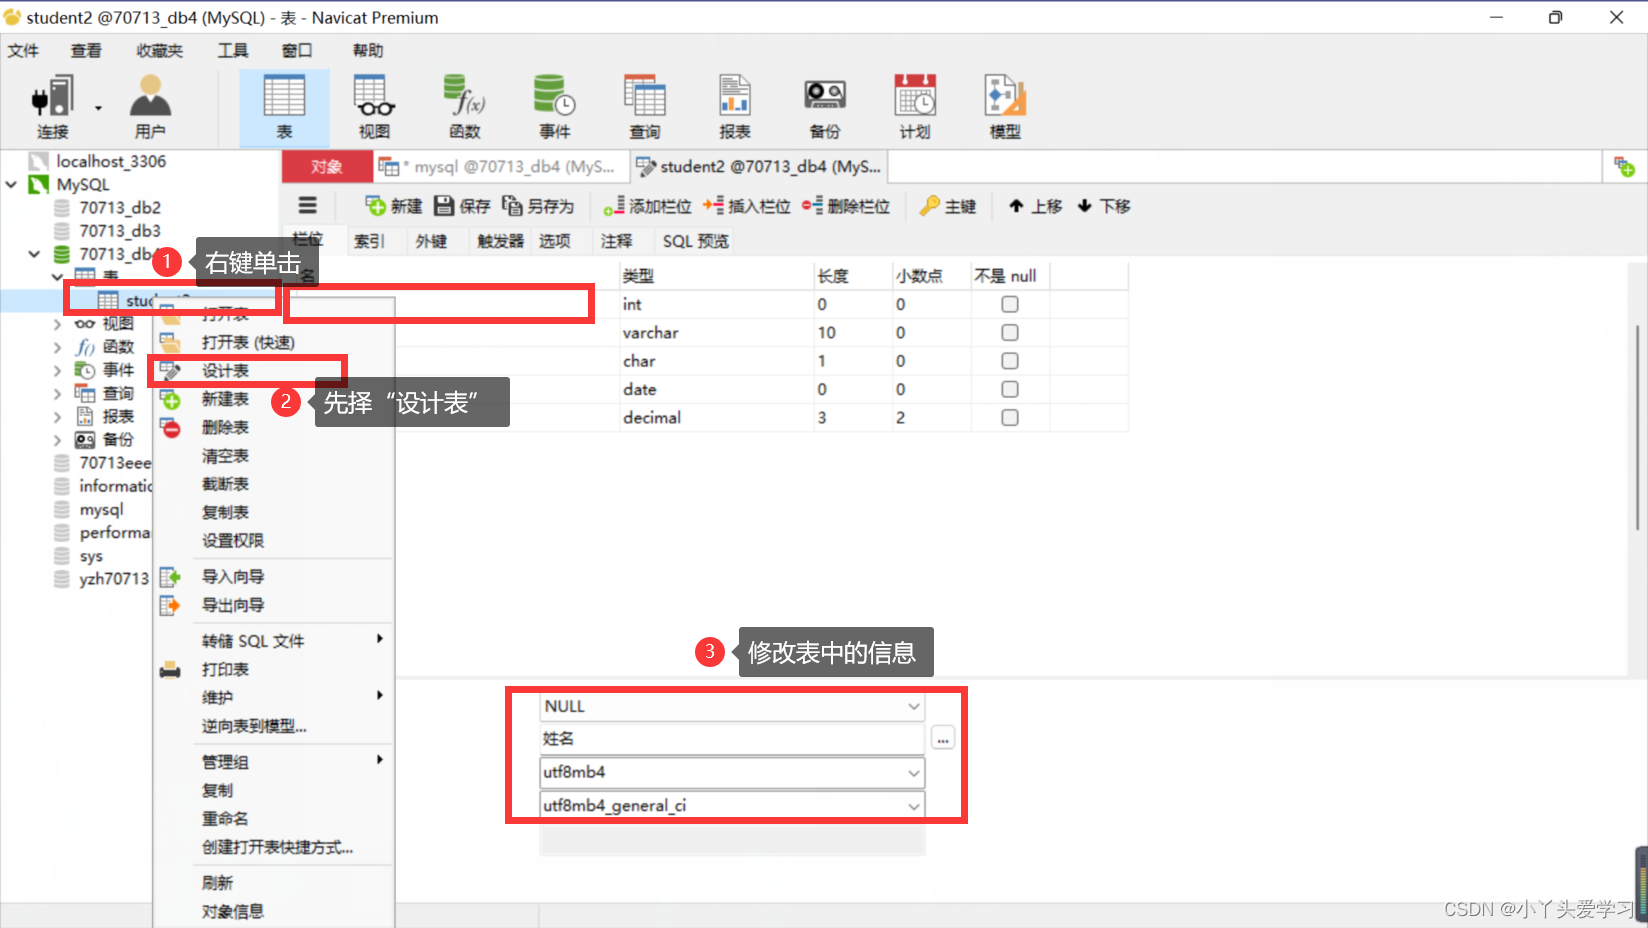Open the 用户 user manager
1648x928 pixels.
click(150, 107)
